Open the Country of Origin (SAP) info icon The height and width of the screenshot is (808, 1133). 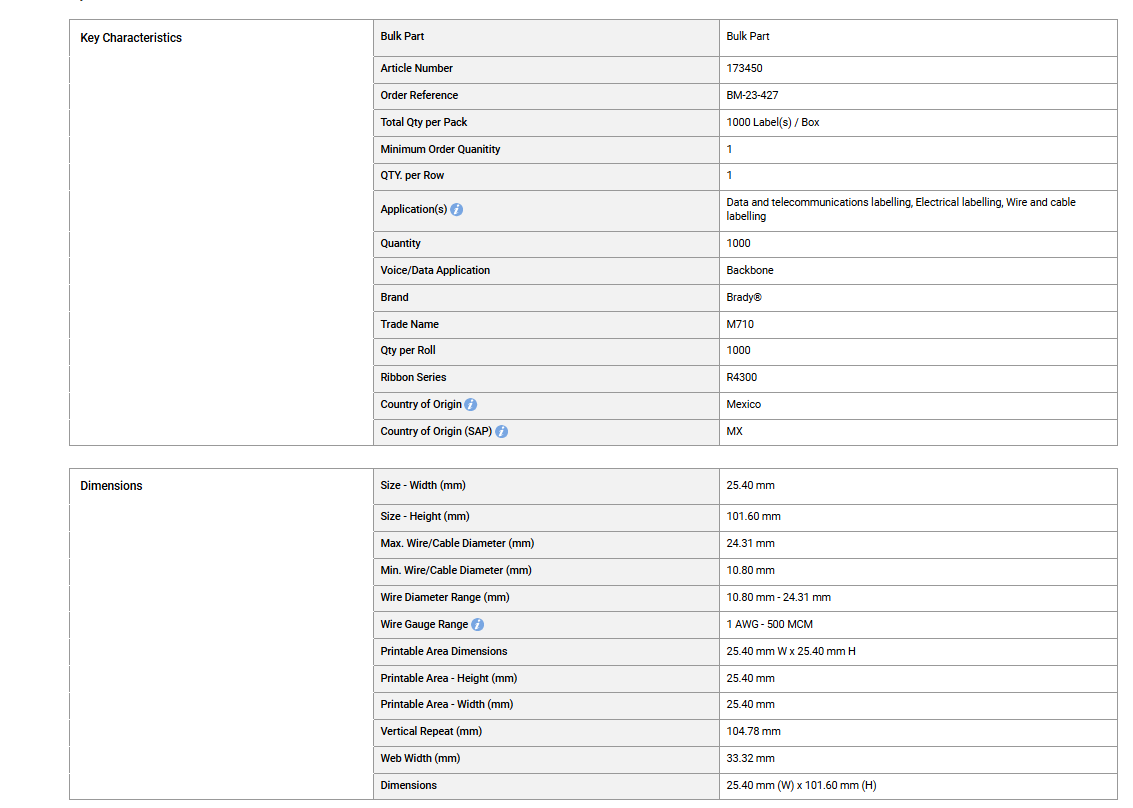coord(501,431)
